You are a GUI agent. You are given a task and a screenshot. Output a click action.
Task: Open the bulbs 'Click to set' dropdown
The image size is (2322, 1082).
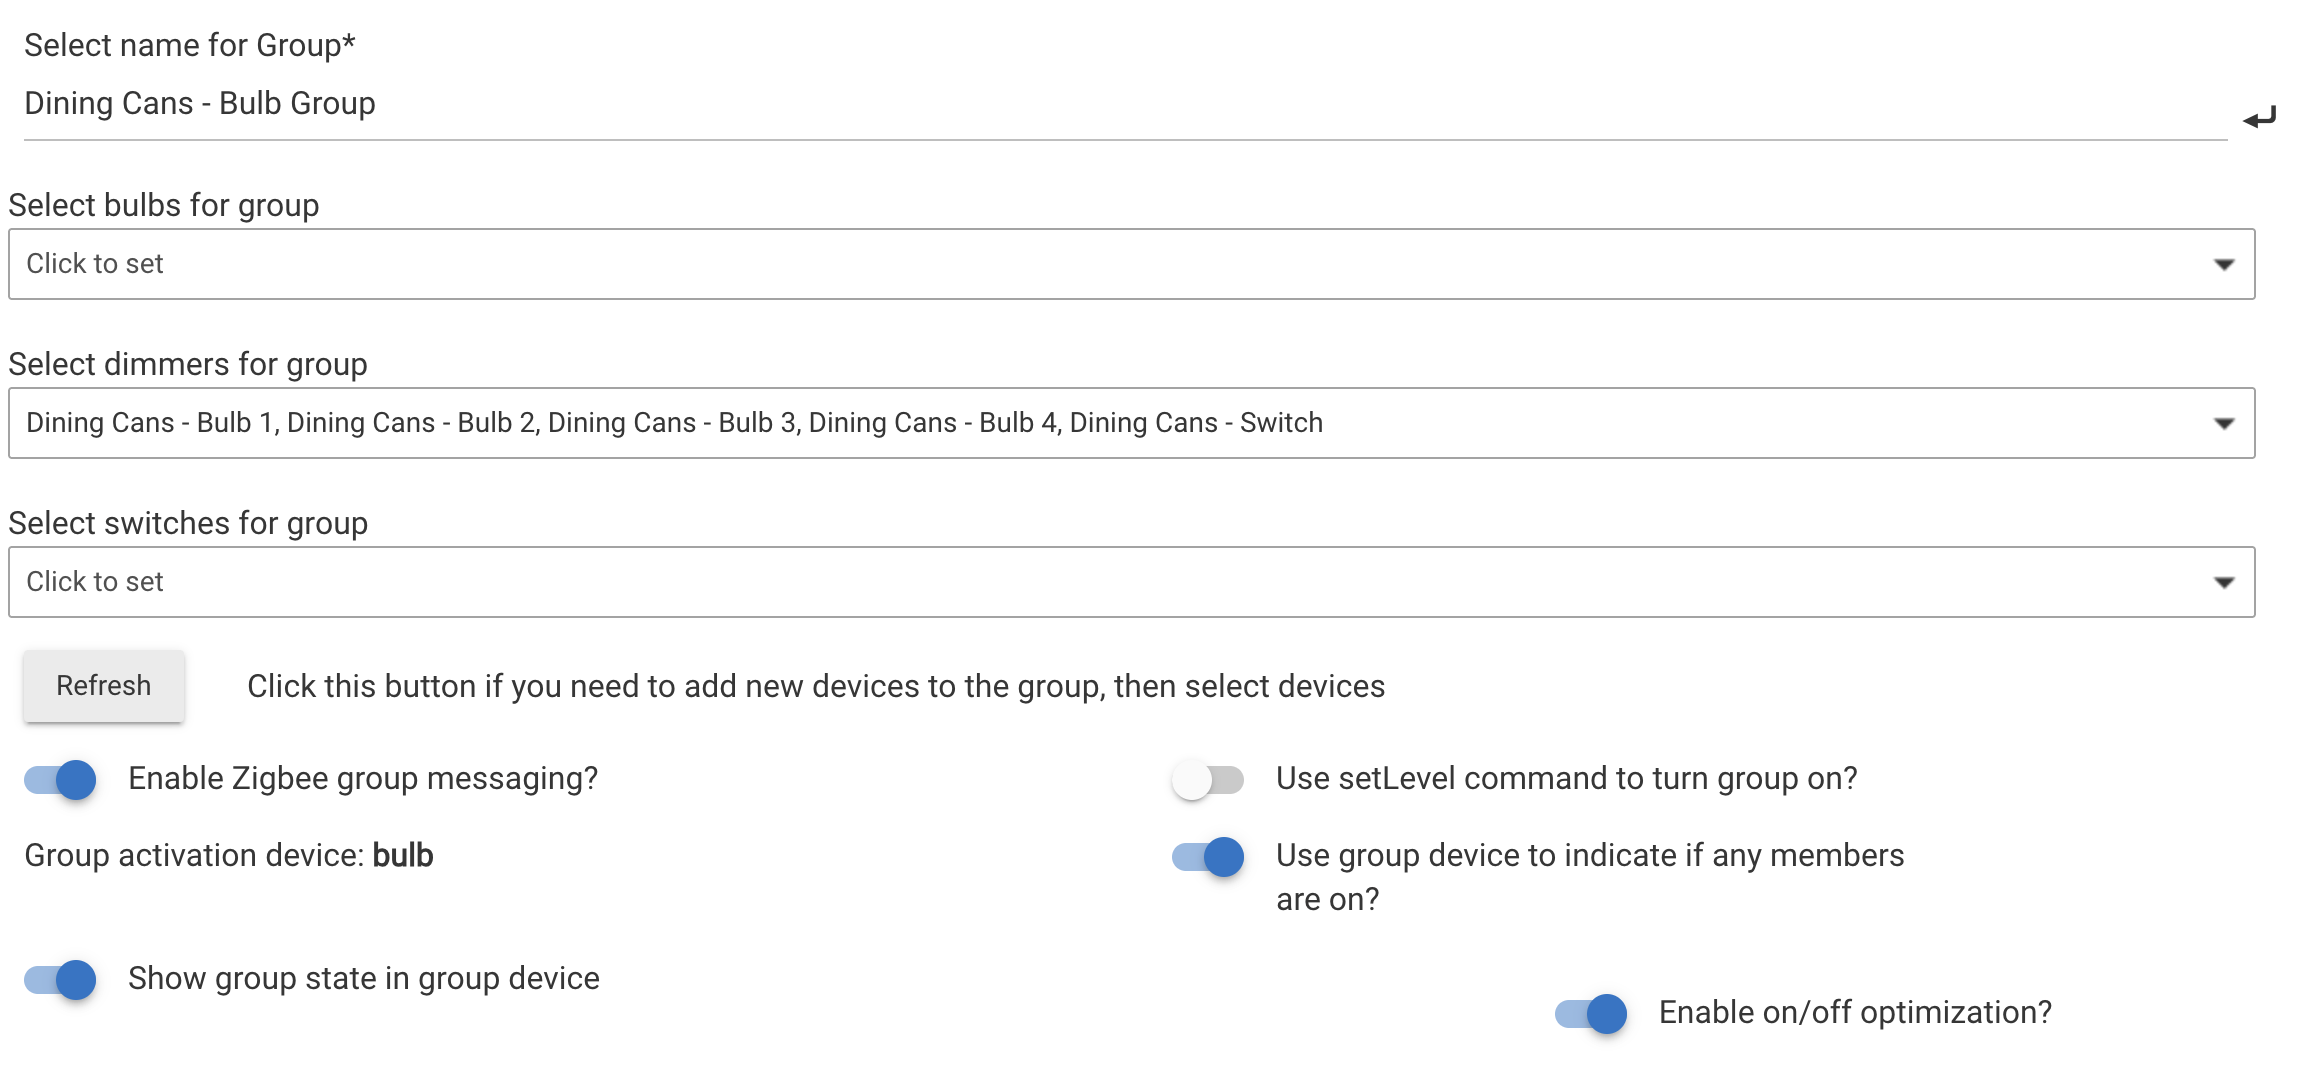tap(1100, 264)
